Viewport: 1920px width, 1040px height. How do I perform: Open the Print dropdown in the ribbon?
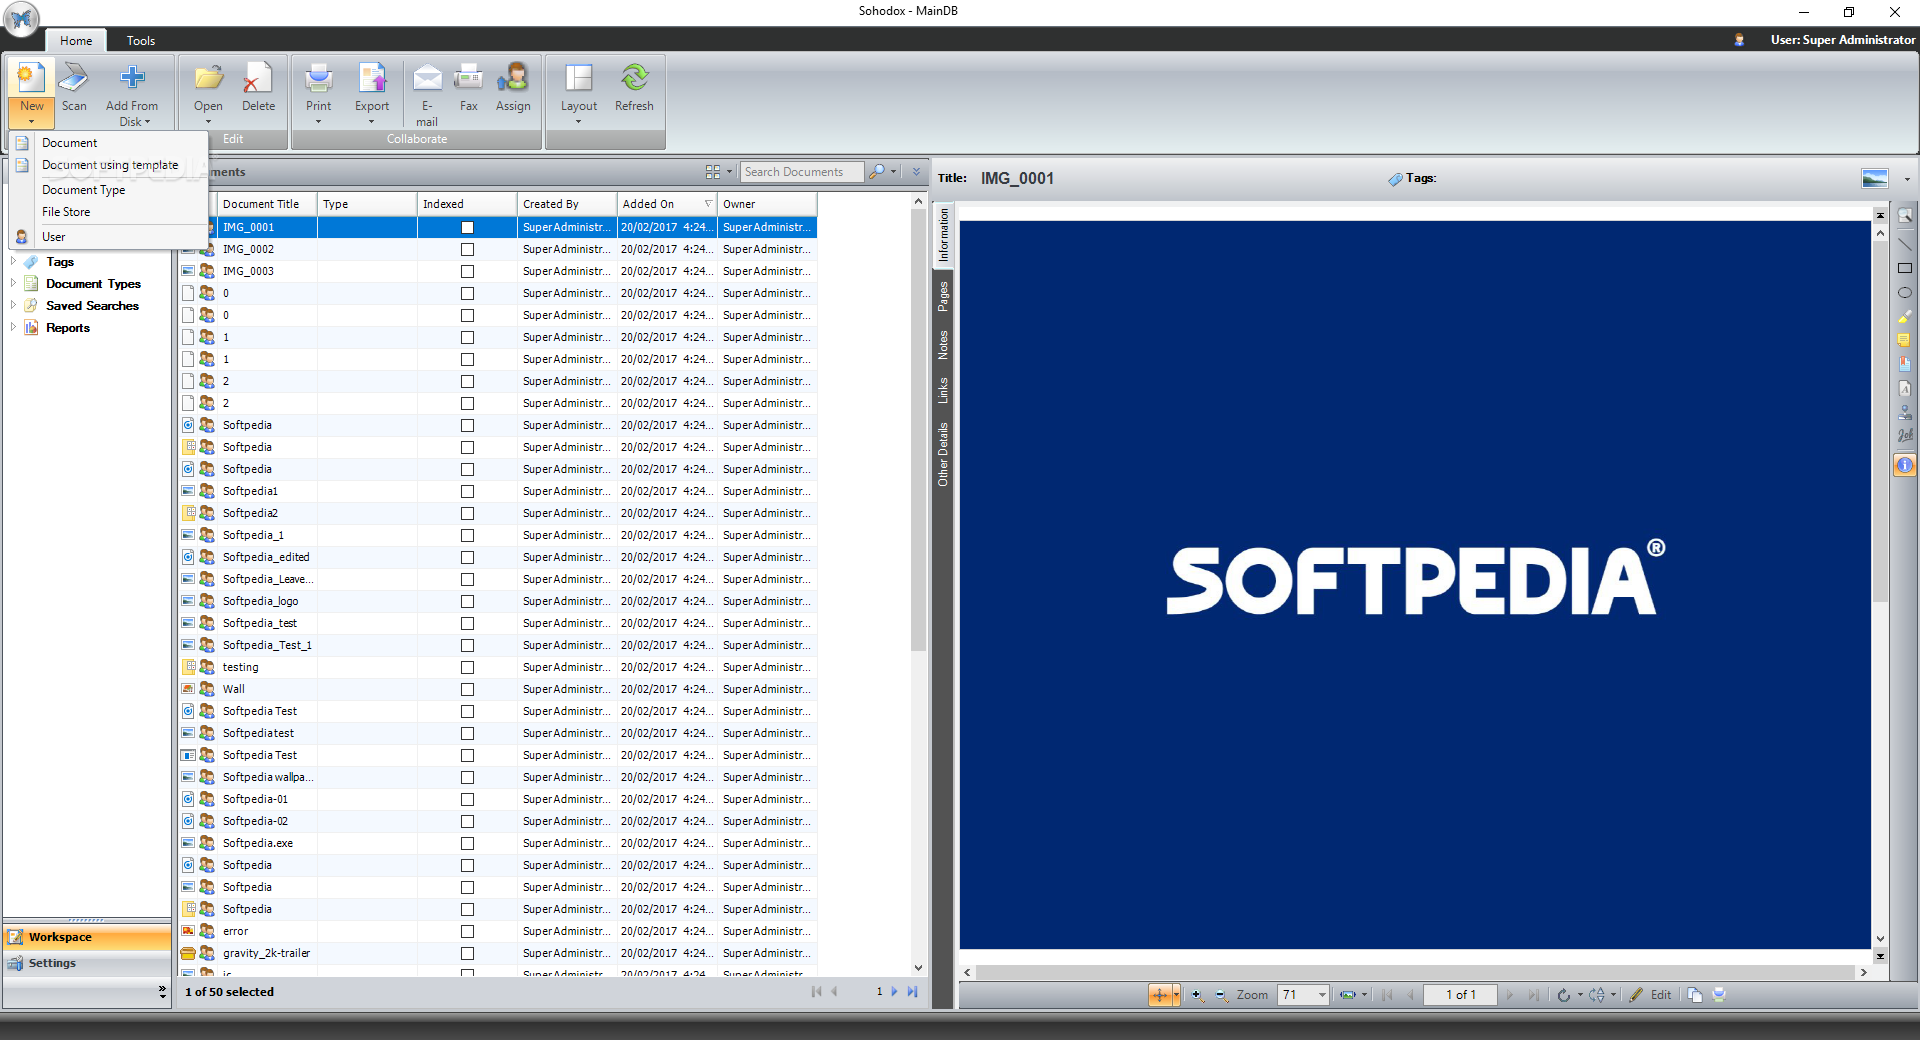(x=319, y=122)
